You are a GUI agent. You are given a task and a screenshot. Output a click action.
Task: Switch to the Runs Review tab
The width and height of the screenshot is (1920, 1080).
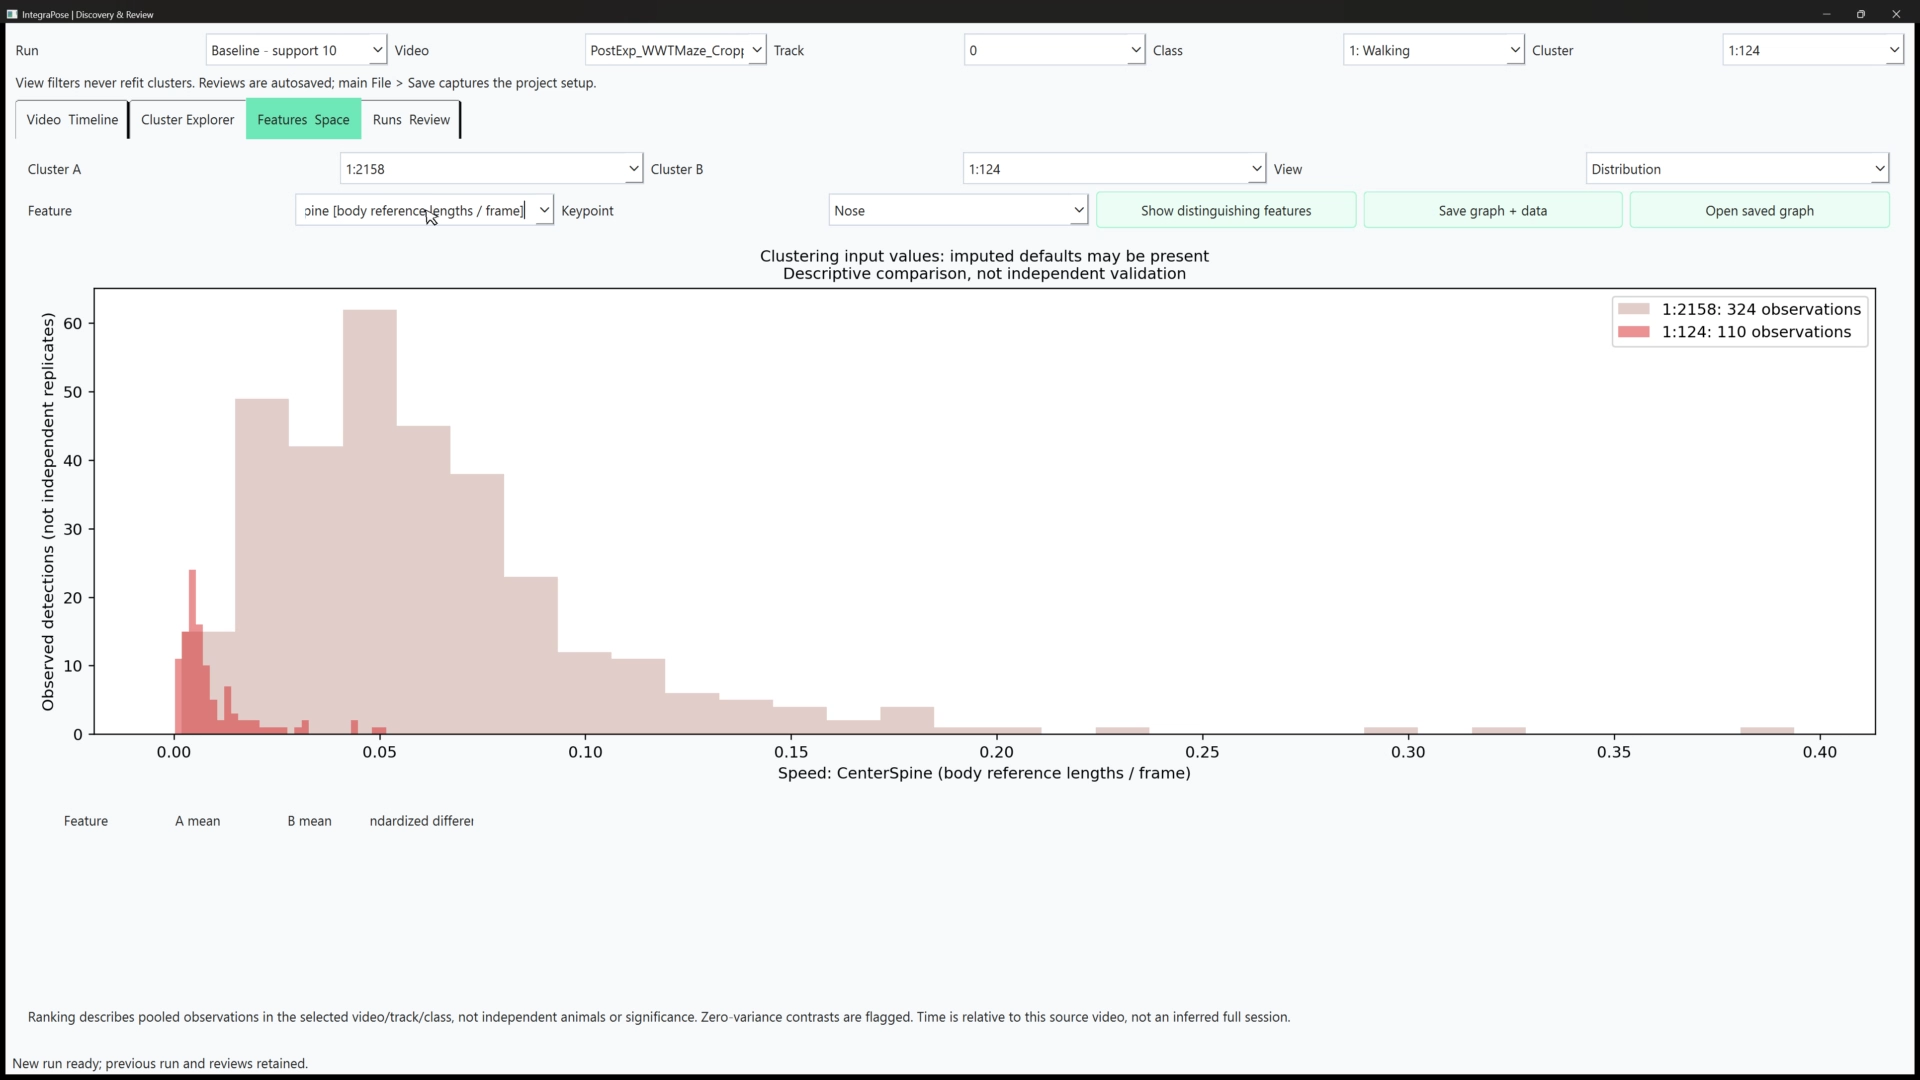pos(411,119)
